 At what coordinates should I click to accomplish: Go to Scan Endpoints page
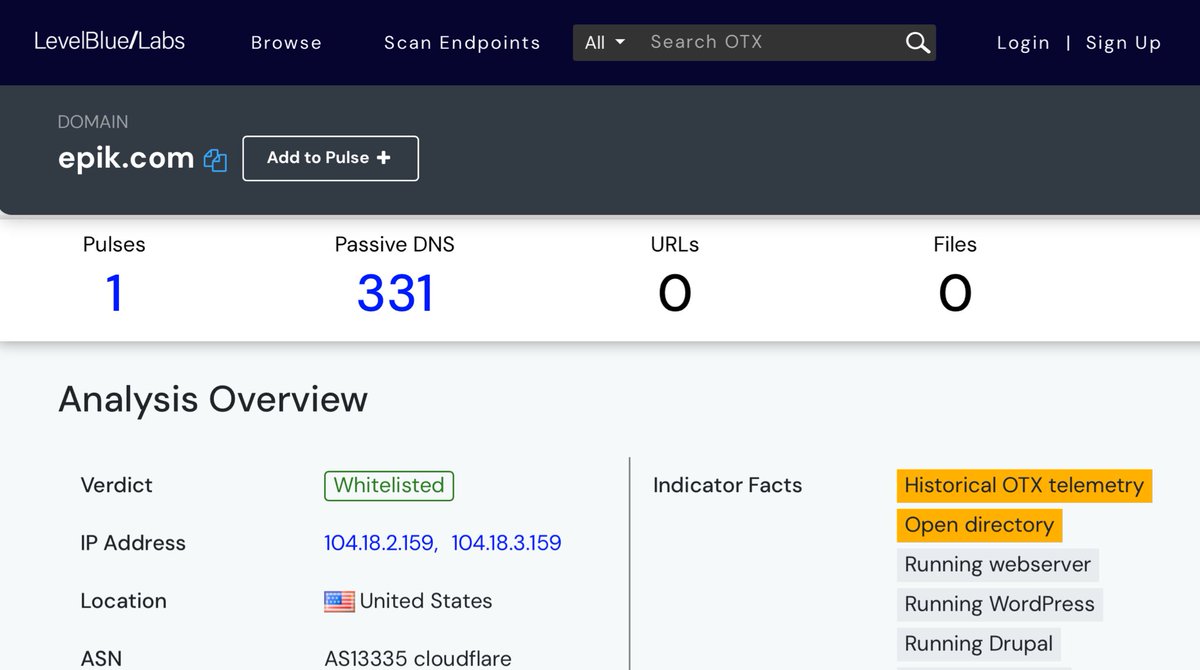click(462, 42)
